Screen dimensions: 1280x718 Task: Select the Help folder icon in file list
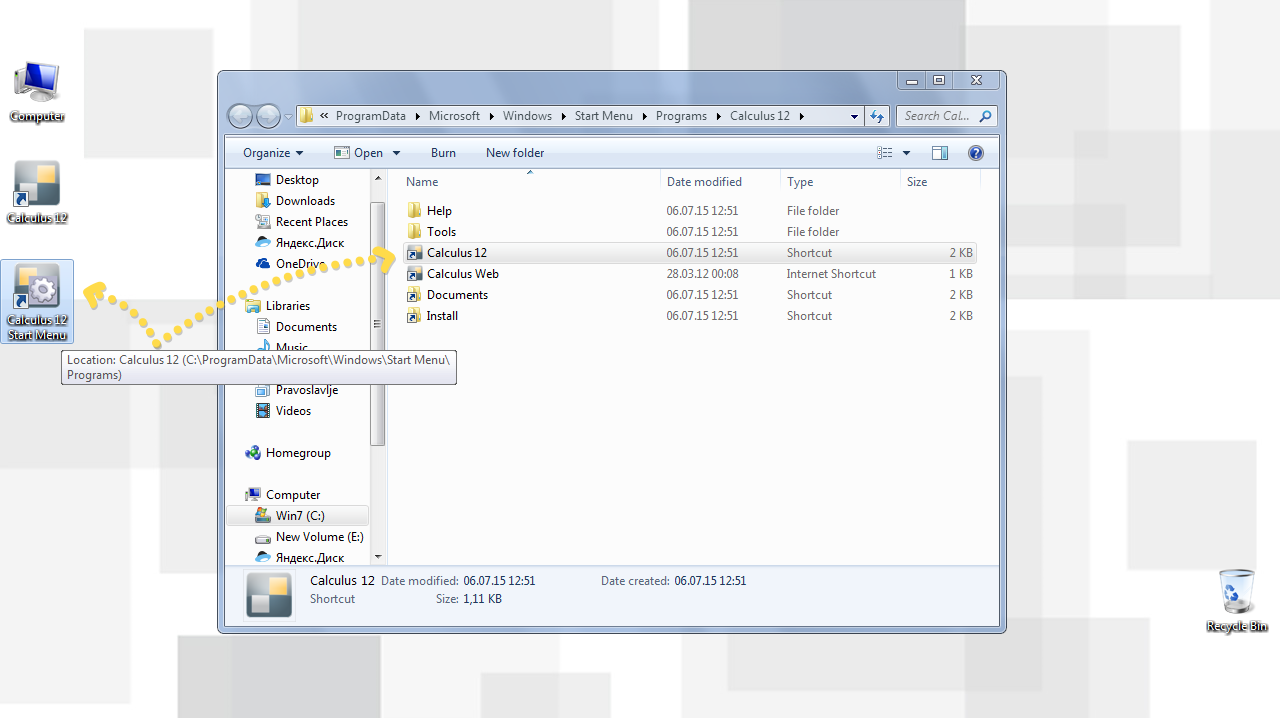click(415, 211)
